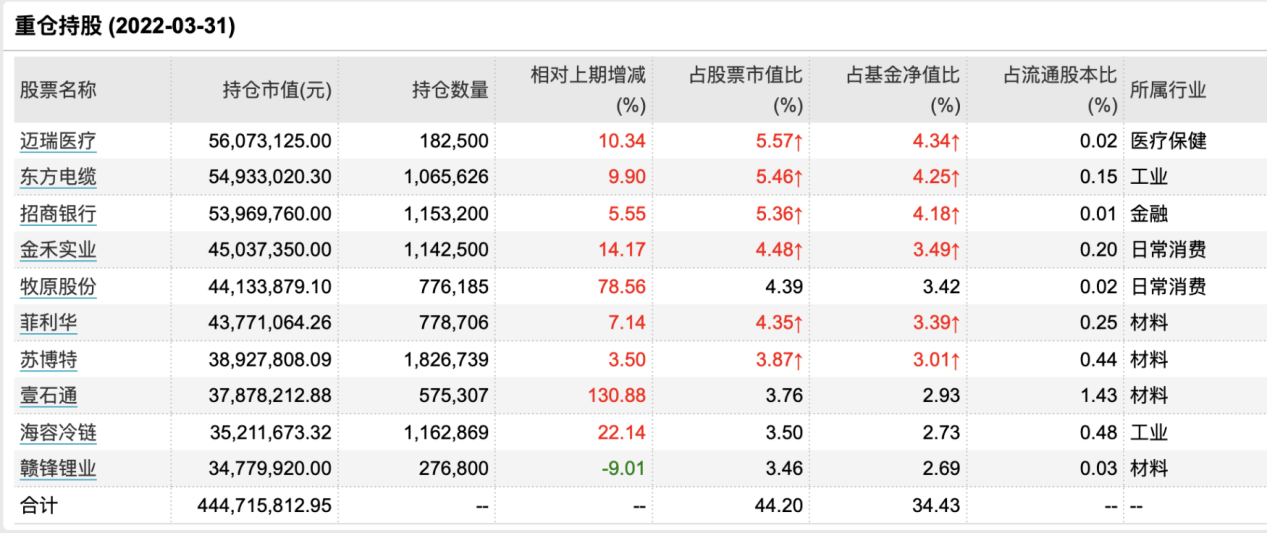Screen dimensions: 1267x533
Task: Open the 东方电缆 stock link
Action: click(58, 177)
